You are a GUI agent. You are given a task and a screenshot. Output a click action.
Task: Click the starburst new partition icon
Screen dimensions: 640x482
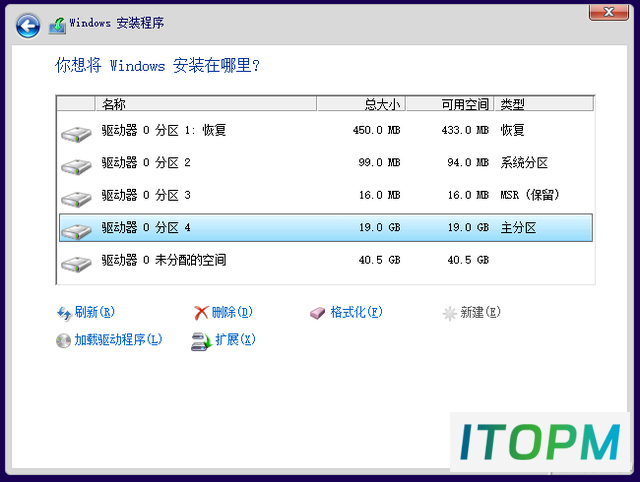[x=449, y=313]
